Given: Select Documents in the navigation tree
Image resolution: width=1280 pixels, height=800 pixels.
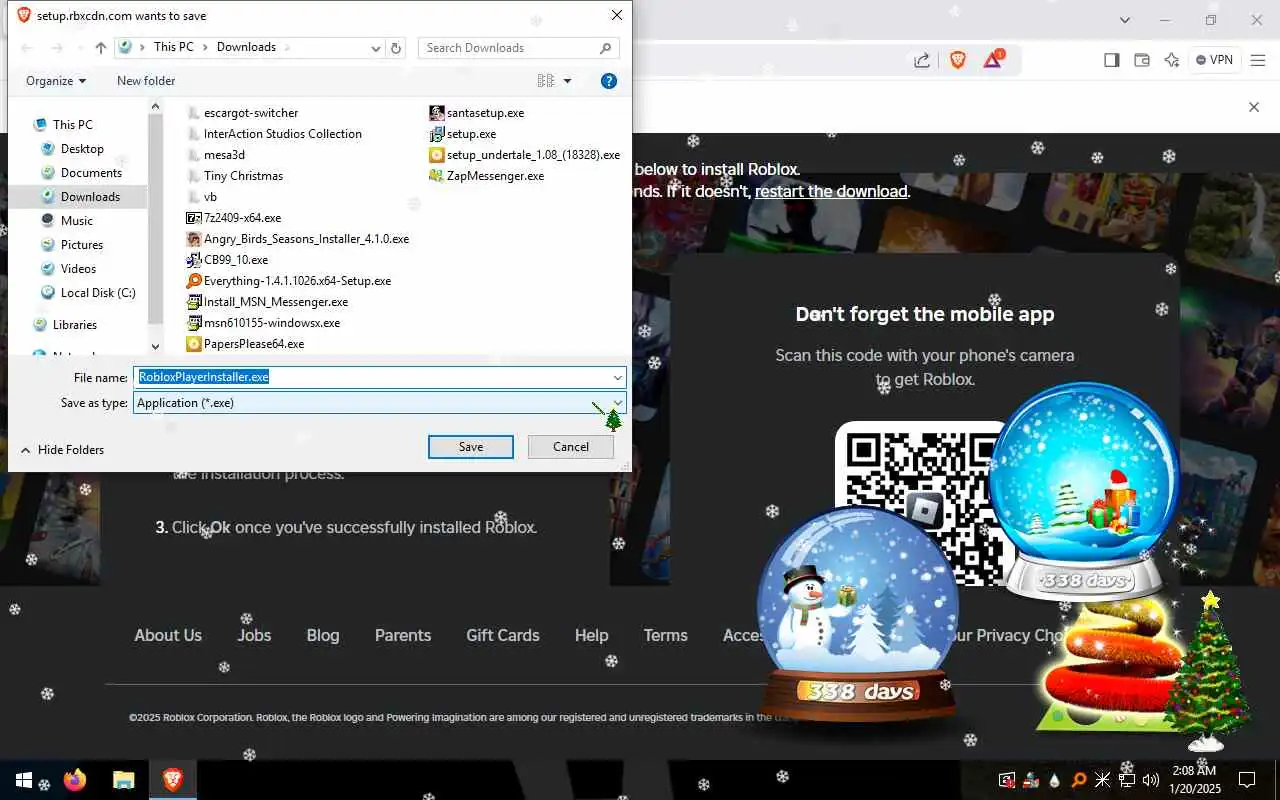Looking at the screenshot, I should tap(91, 173).
